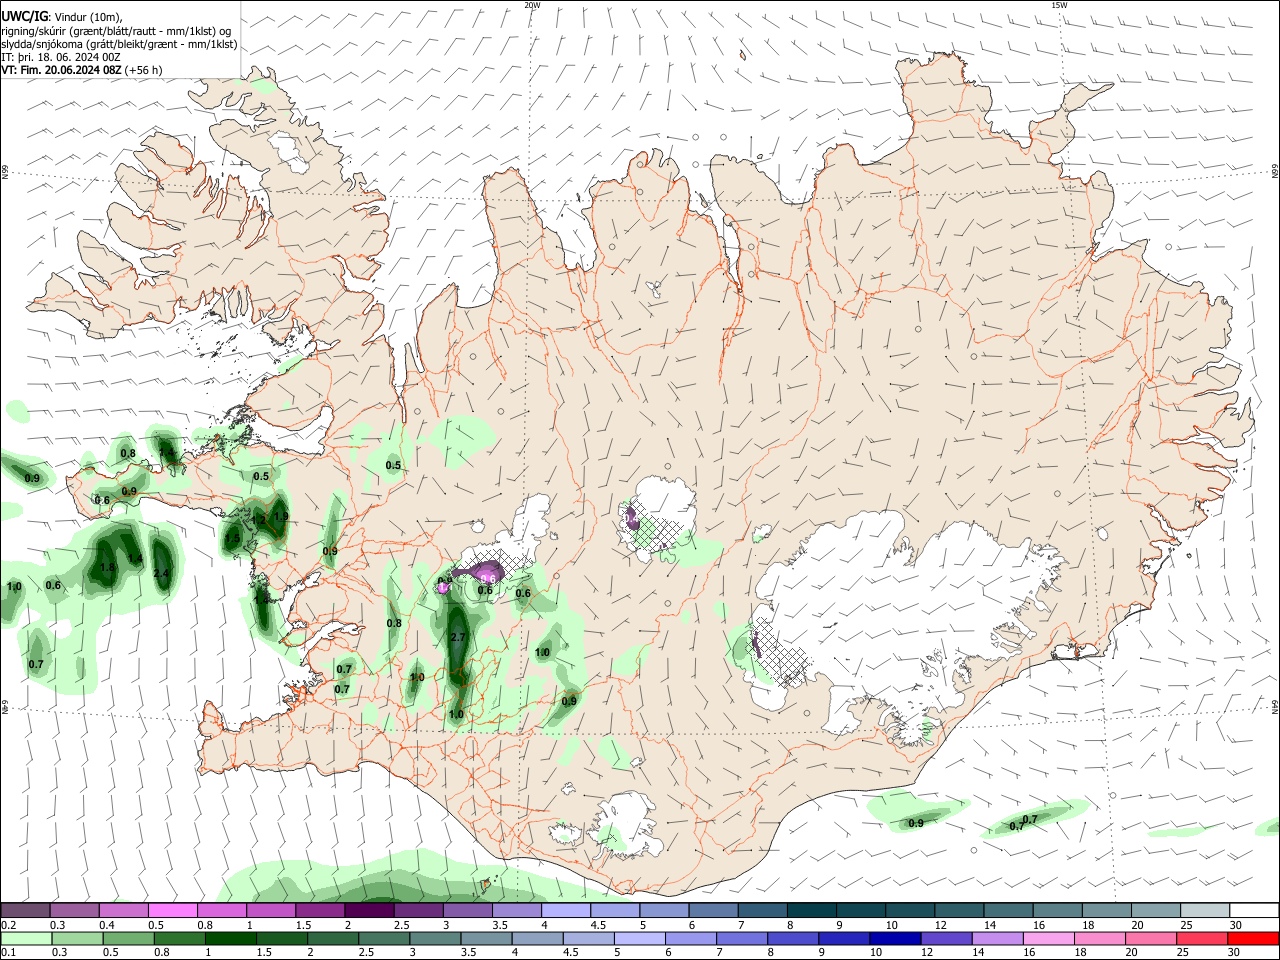
Task: Click the '15W' longitude label at top
Action: point(1059,5)
